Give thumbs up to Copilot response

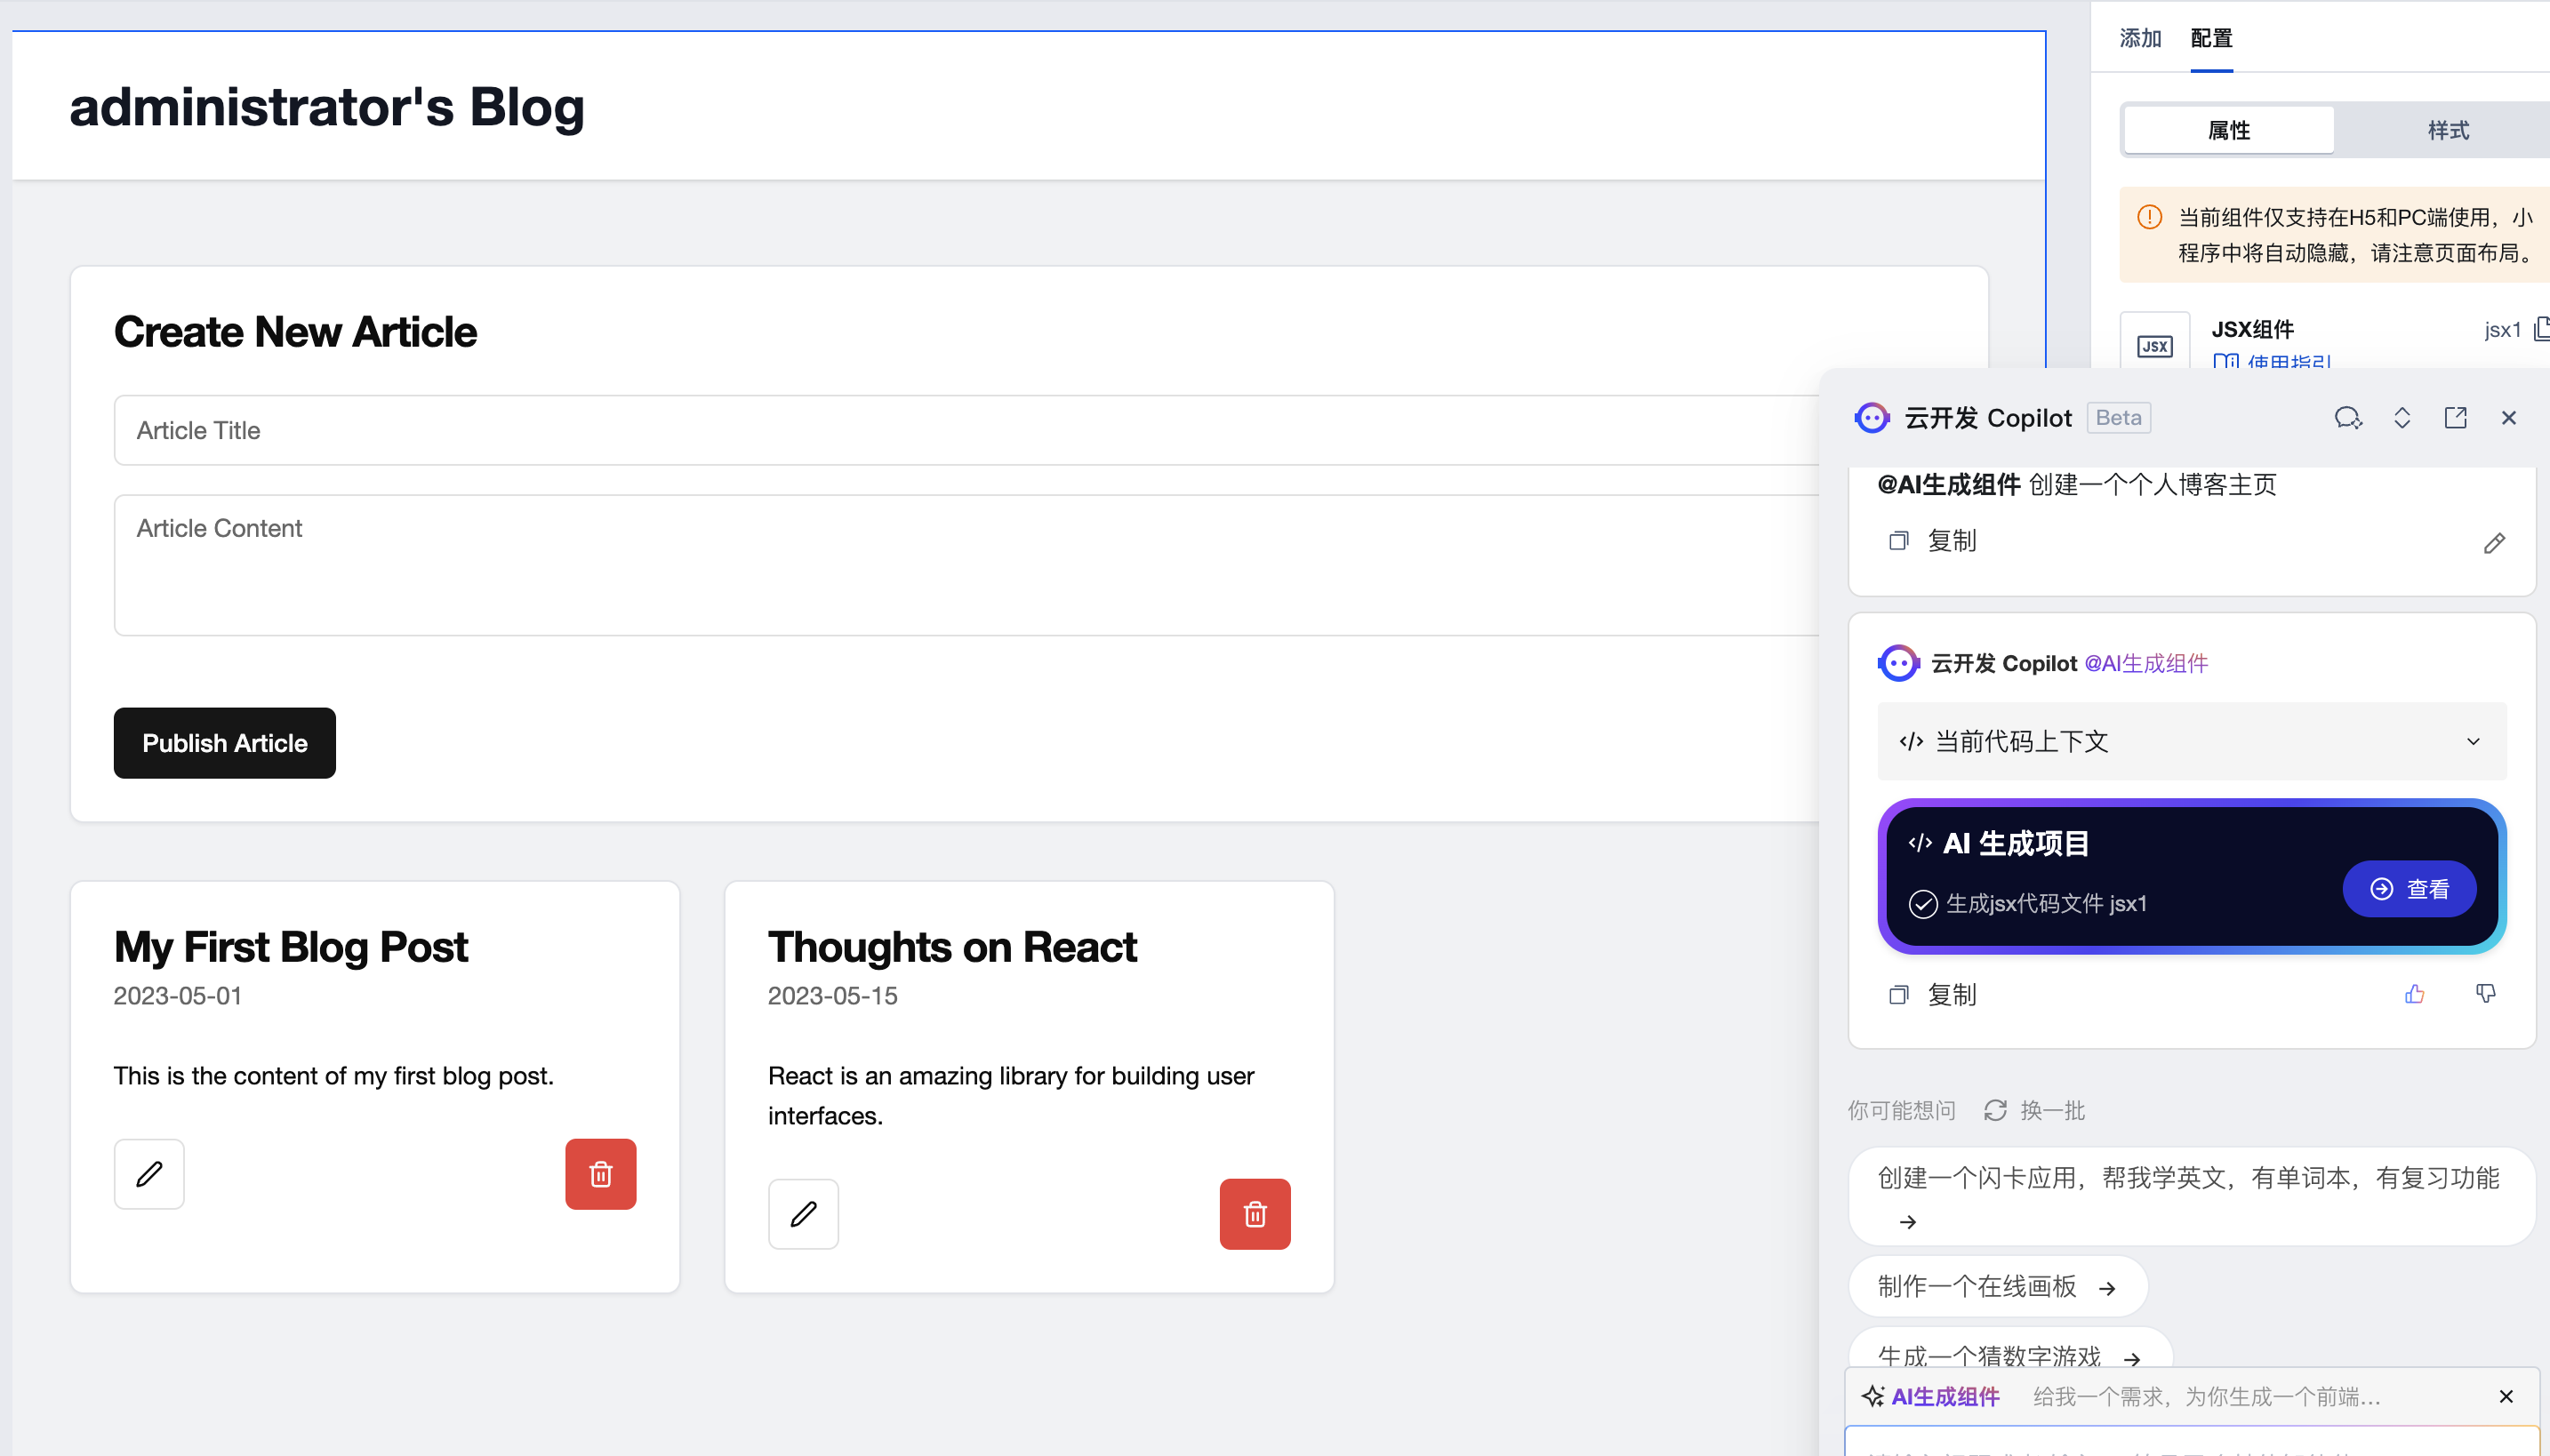[x=2414, y=994]
